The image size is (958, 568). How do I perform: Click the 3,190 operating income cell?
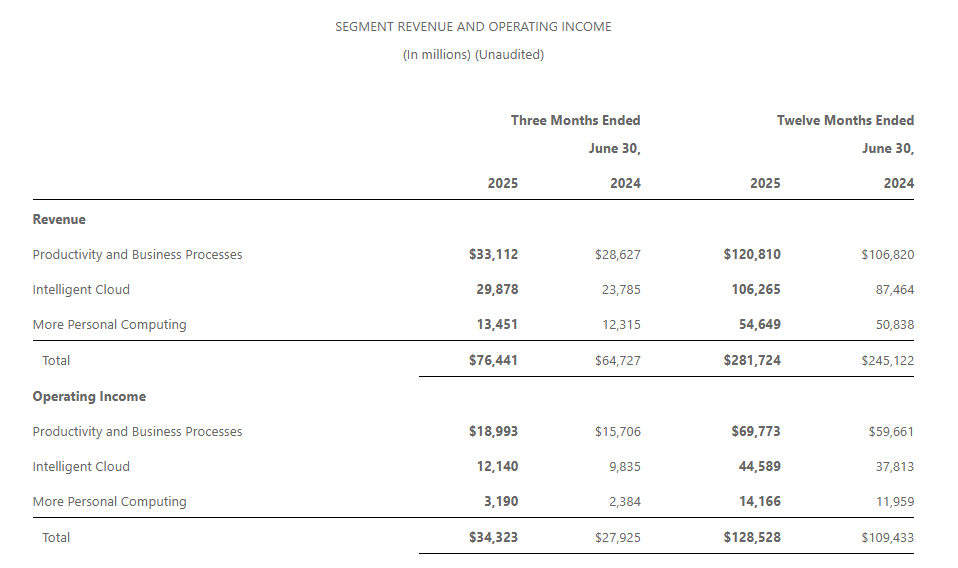pyautogui.click(x=501, y=501)
